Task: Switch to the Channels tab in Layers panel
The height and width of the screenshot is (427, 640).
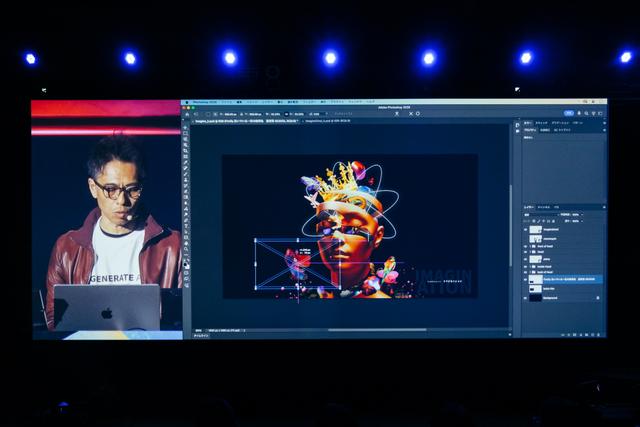Action: coord(543,207)
